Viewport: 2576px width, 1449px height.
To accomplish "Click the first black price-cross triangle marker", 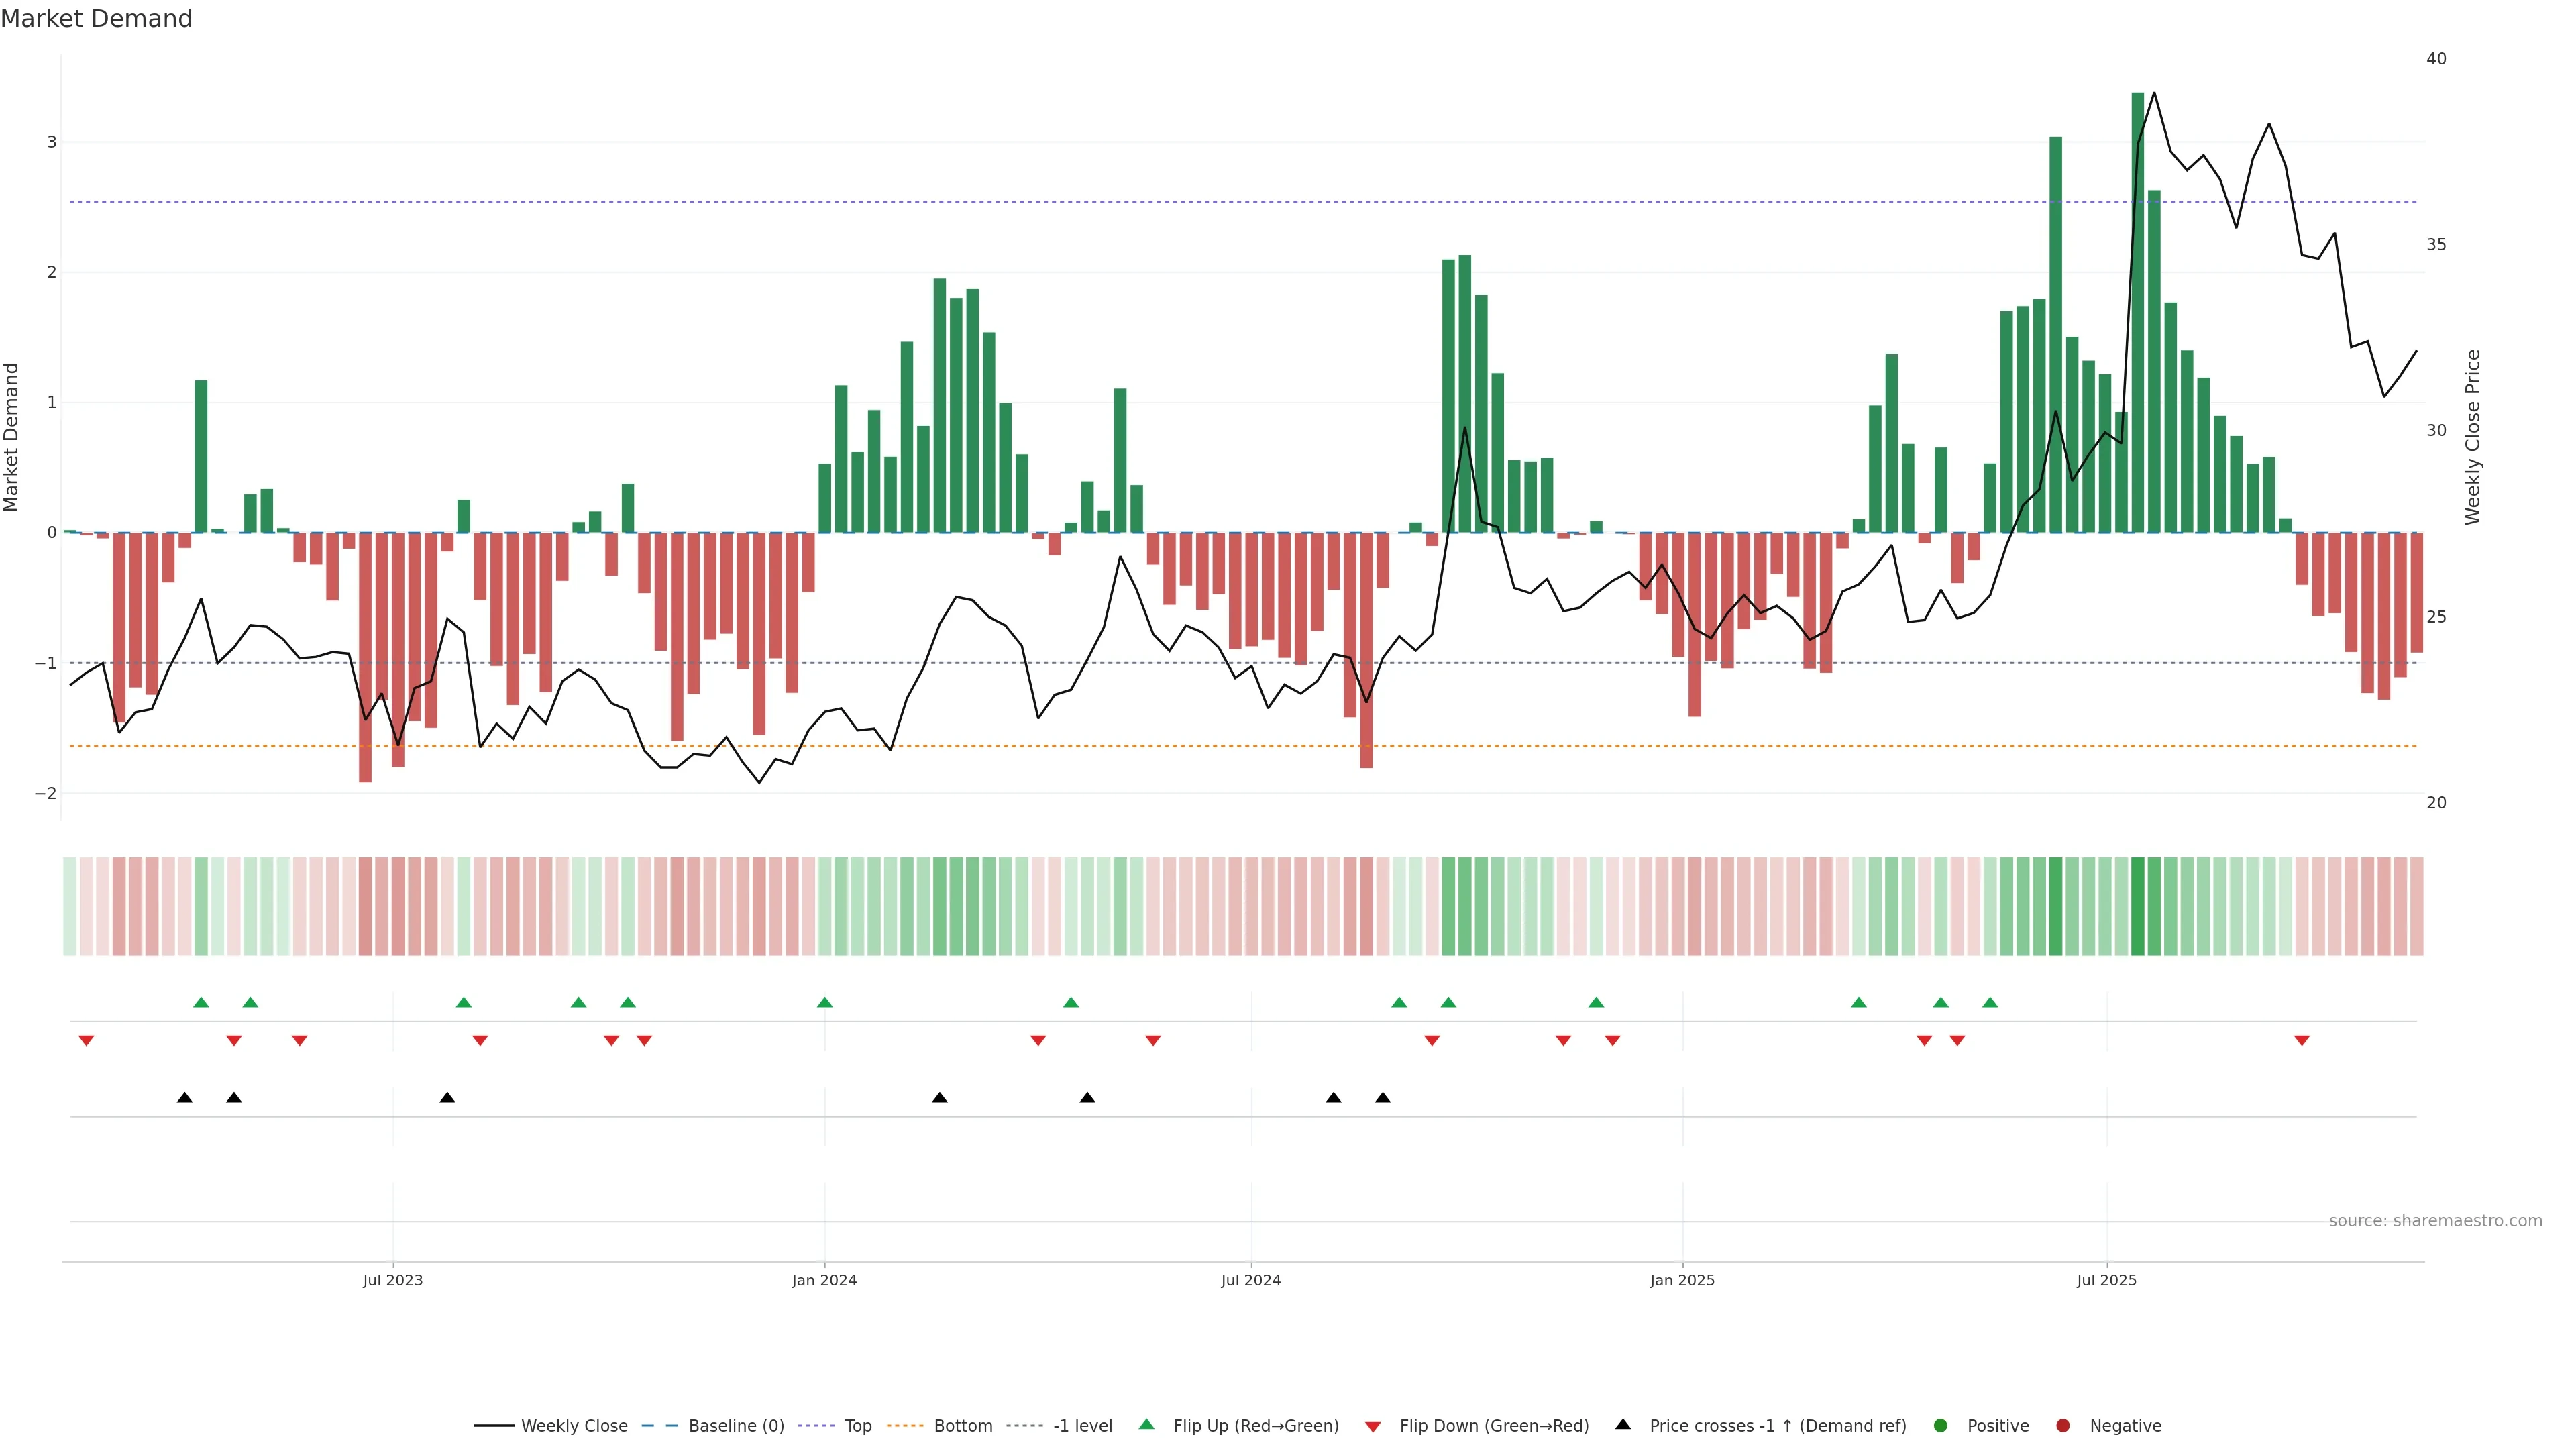I will (x=185, y=1097).
